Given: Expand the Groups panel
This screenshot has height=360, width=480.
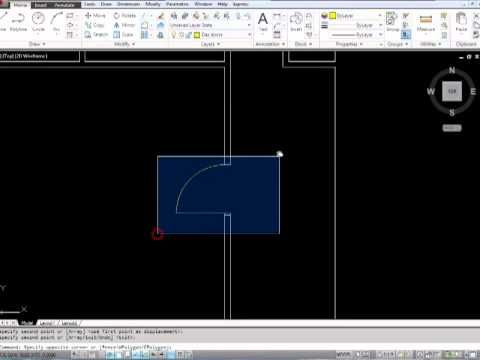Looking at the screenshot, I should tap(397, 44).
